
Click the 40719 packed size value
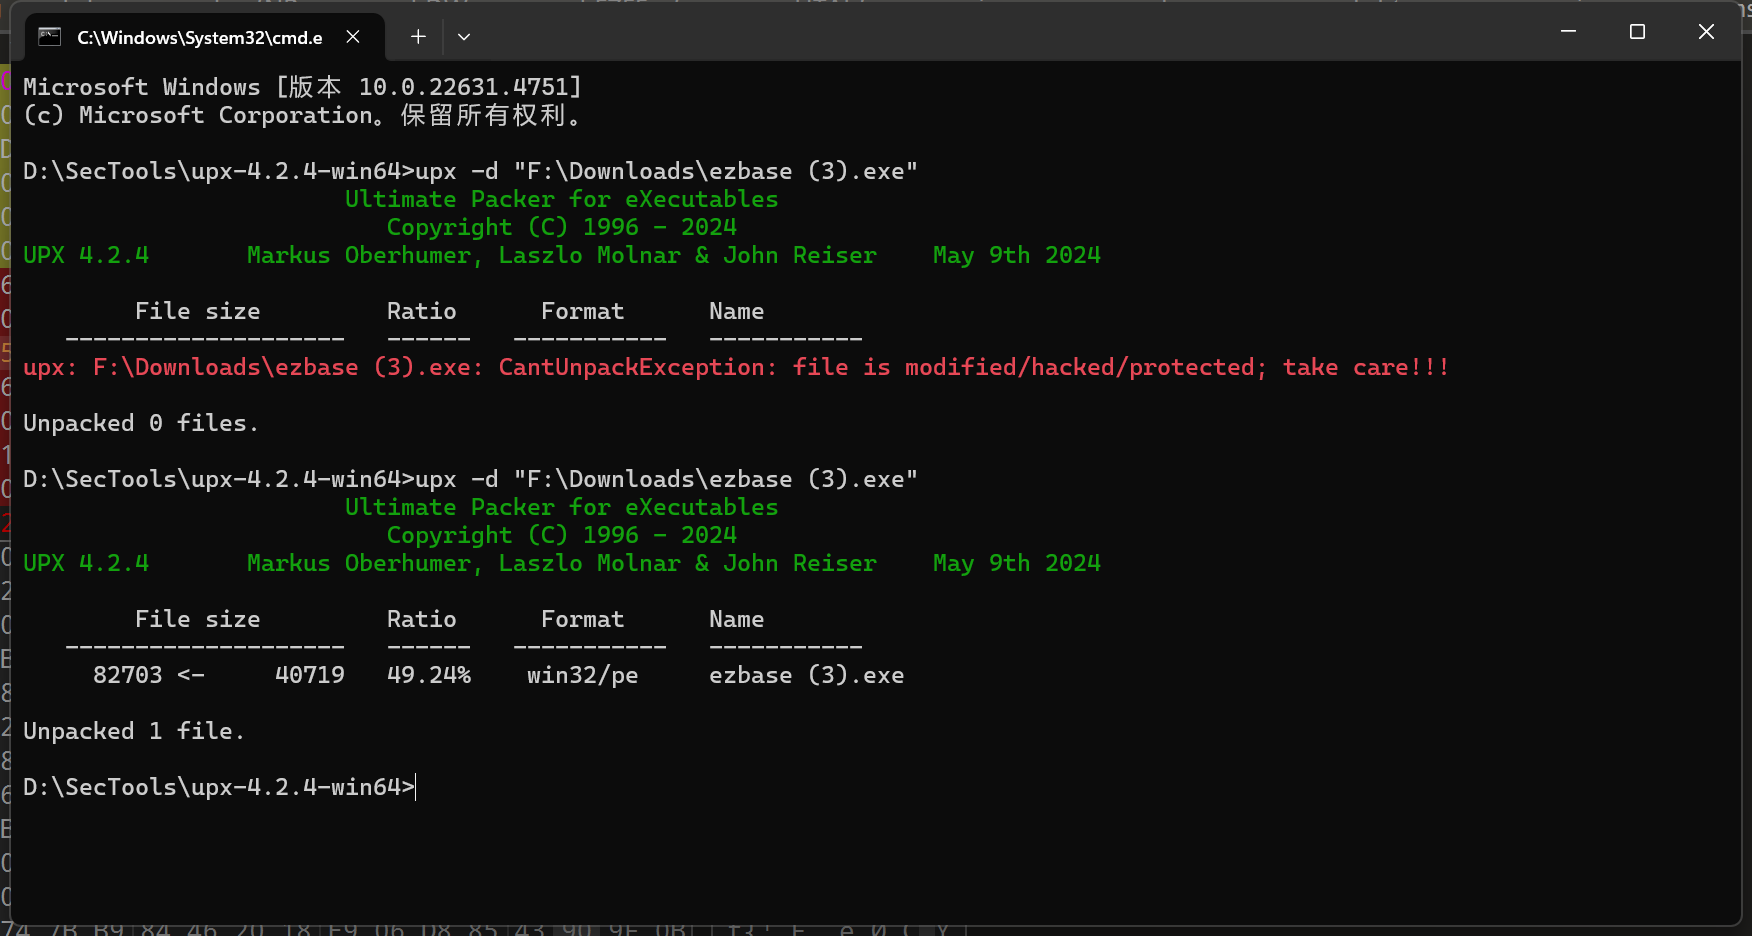(309, 676)
